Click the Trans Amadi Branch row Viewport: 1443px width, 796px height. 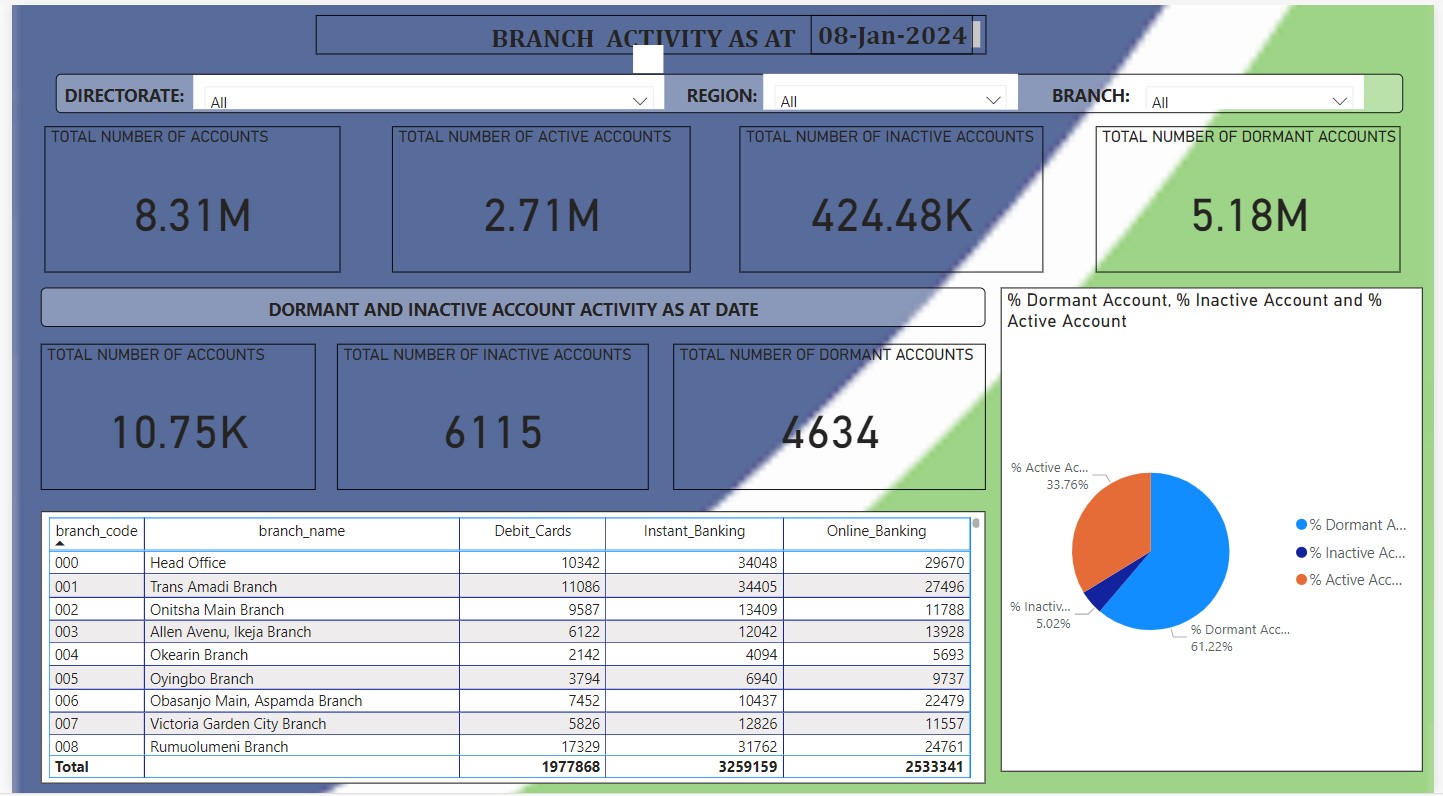[300, 585]
